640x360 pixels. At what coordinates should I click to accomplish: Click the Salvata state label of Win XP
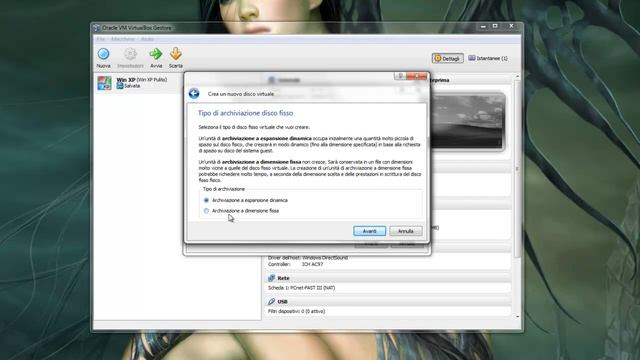[x=132, y=86]
